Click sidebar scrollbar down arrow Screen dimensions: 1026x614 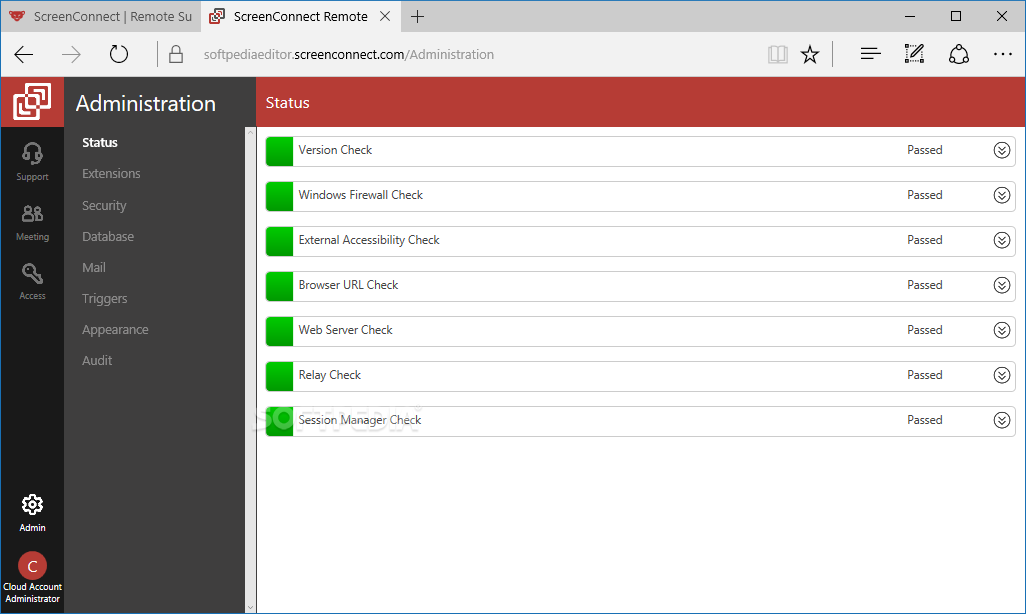point(250,607)
